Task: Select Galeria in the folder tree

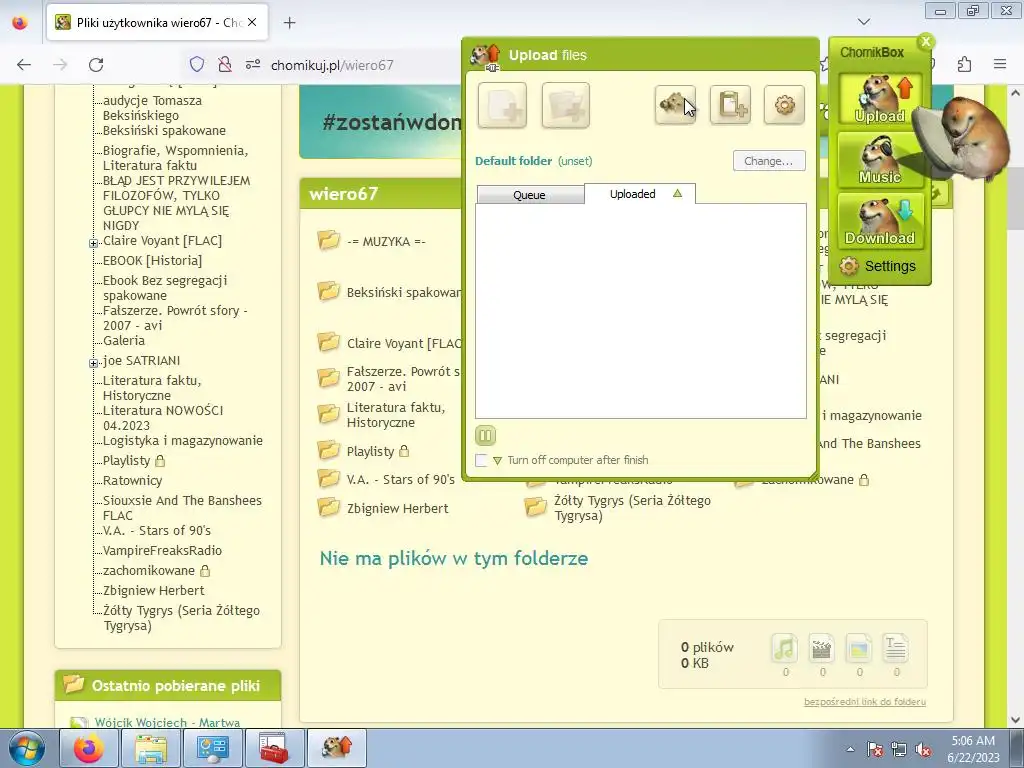Action: point(124,341)
